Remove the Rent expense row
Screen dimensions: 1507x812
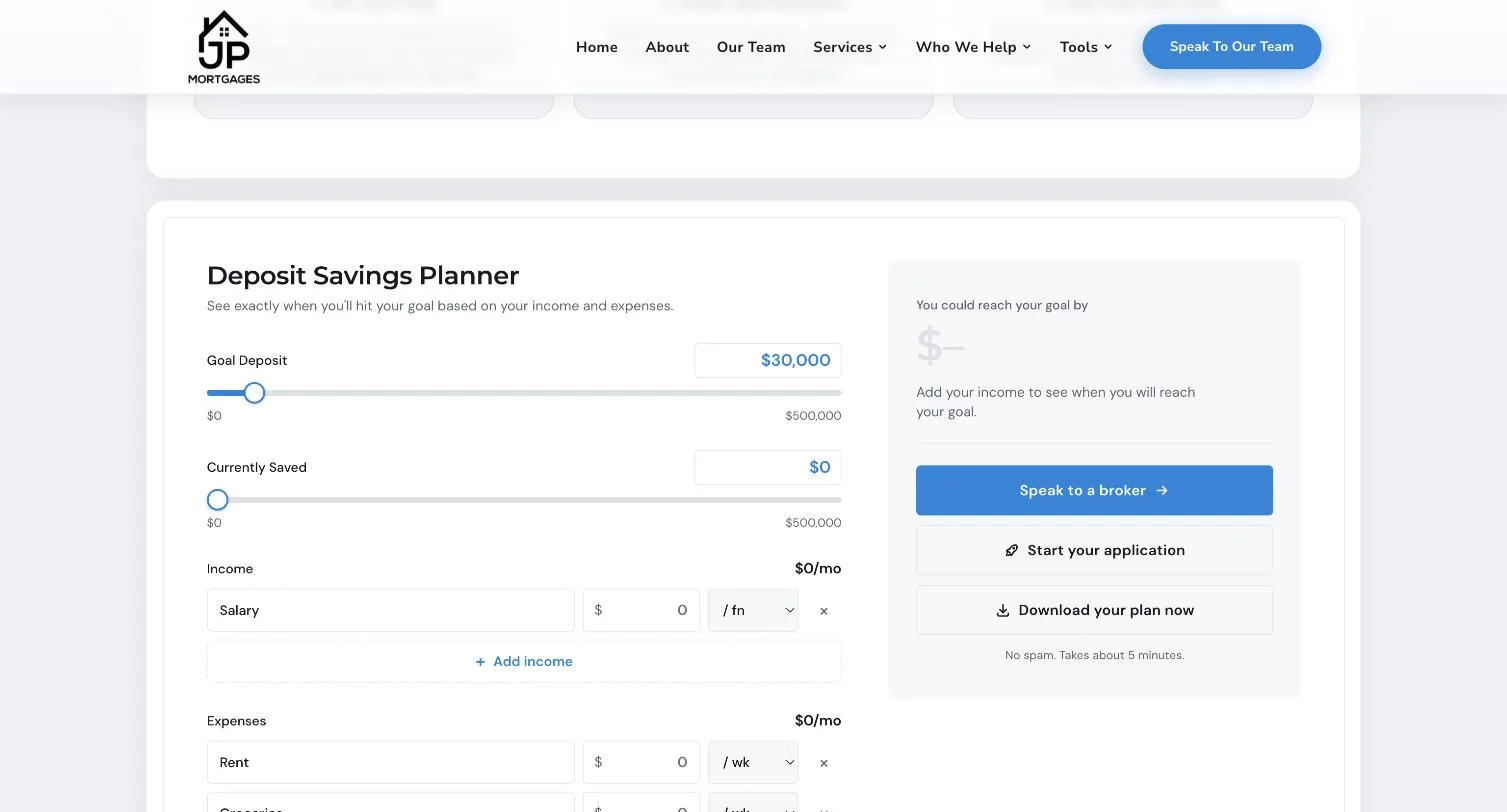tap(824, 763)
